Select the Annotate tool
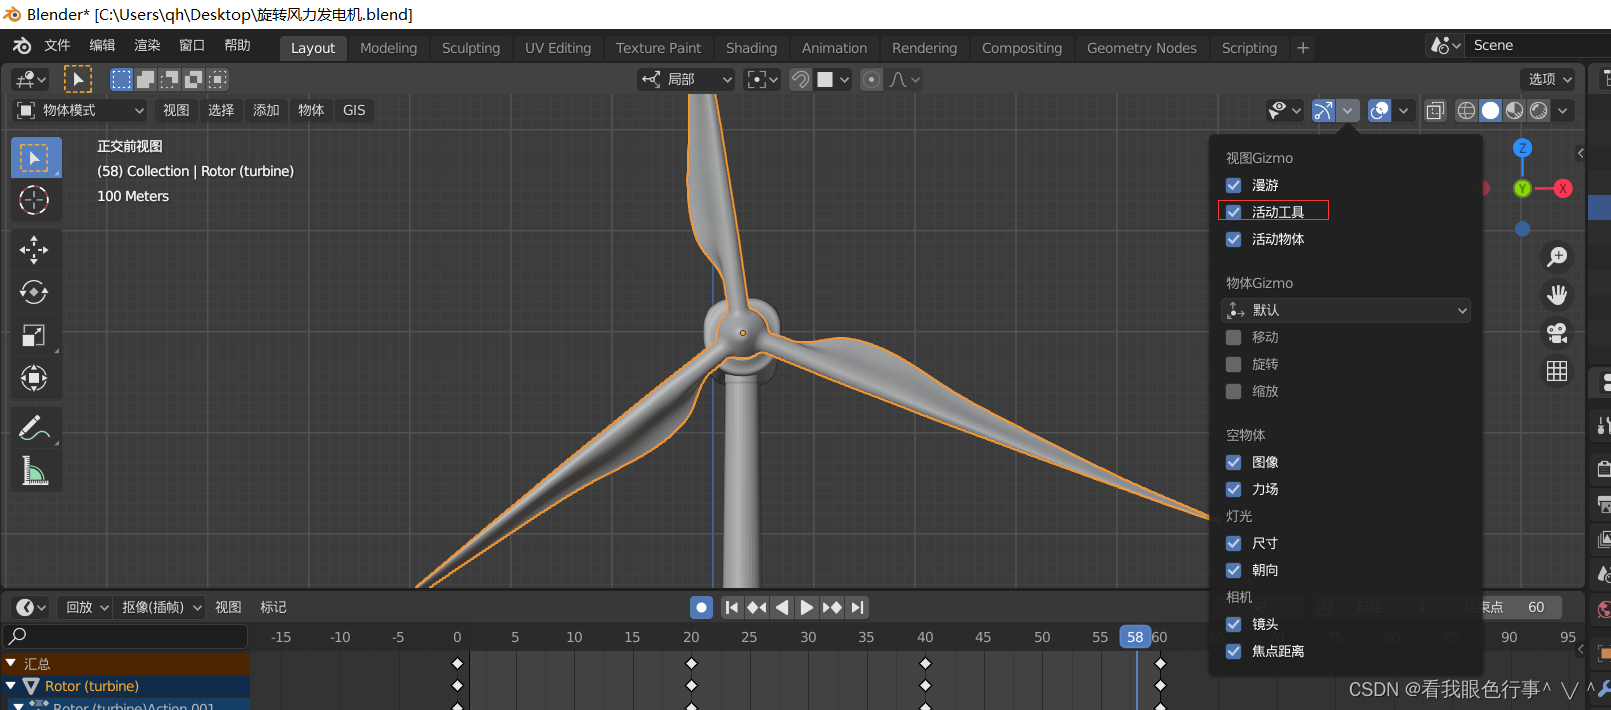 pos(35,428)
